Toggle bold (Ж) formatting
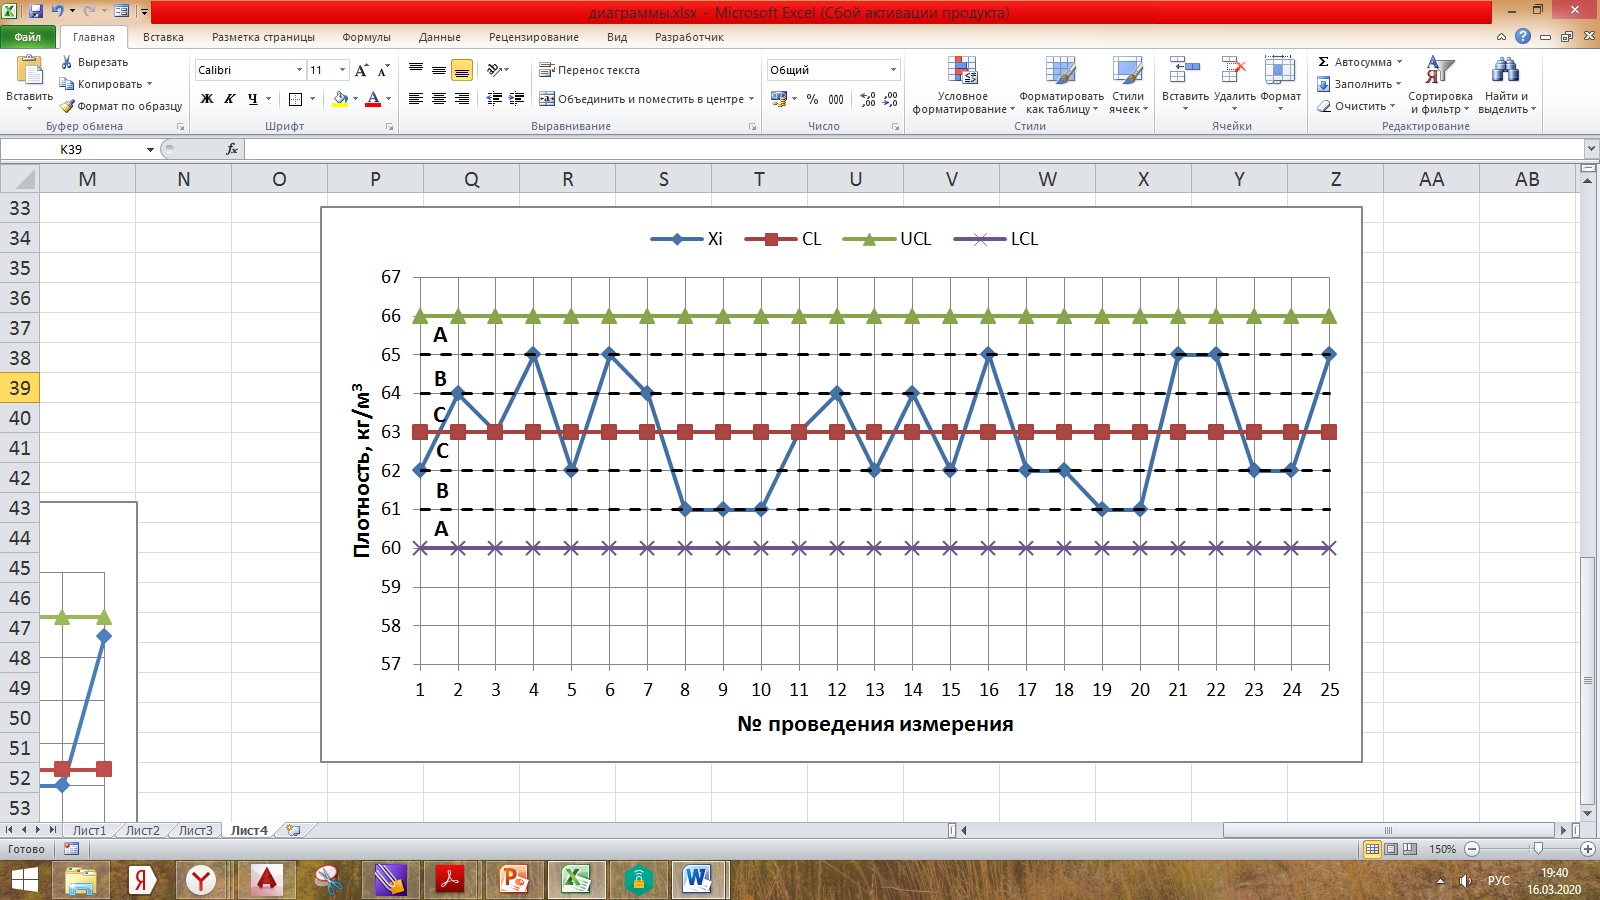This screenshot has height=900, width=1600. [207, 99]
